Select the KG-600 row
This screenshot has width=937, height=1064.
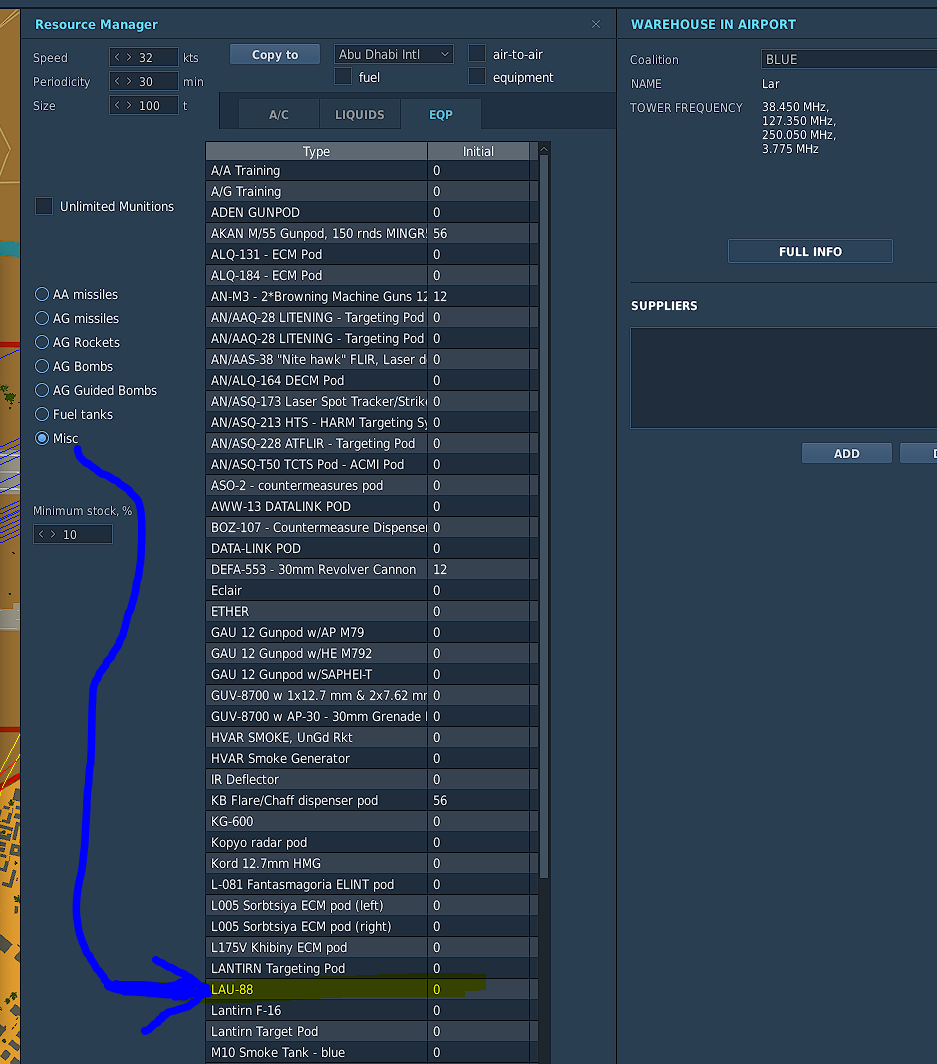click(372, 821)
